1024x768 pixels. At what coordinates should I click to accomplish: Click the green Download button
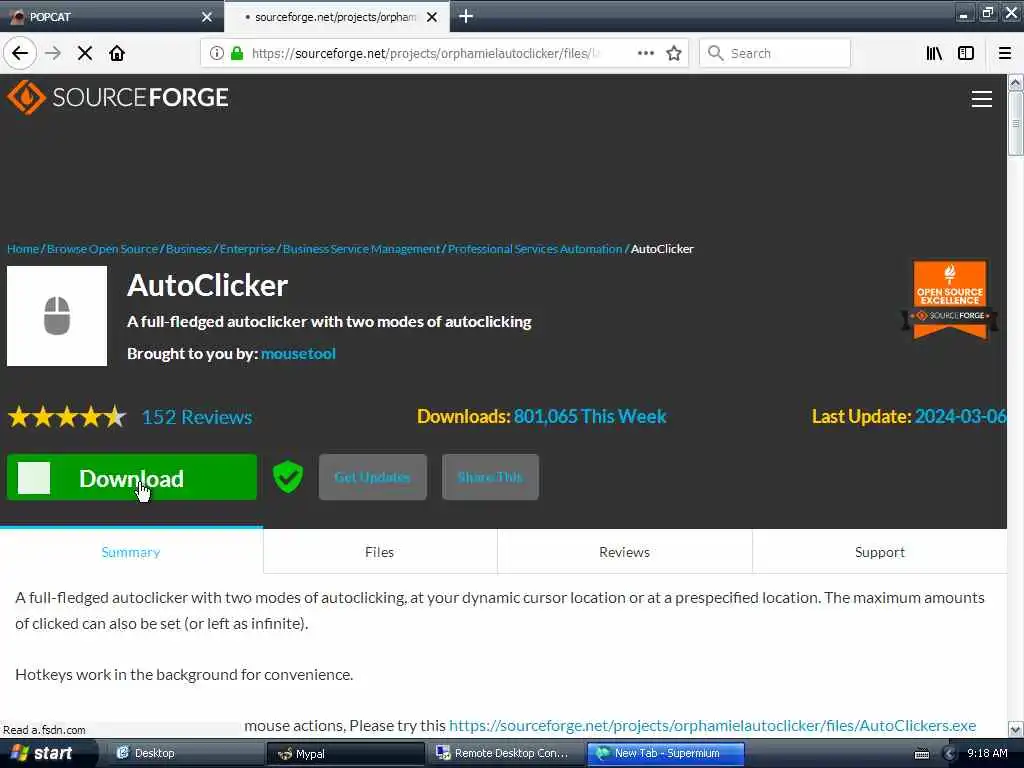pyautogui.click(x=131, y=477)
